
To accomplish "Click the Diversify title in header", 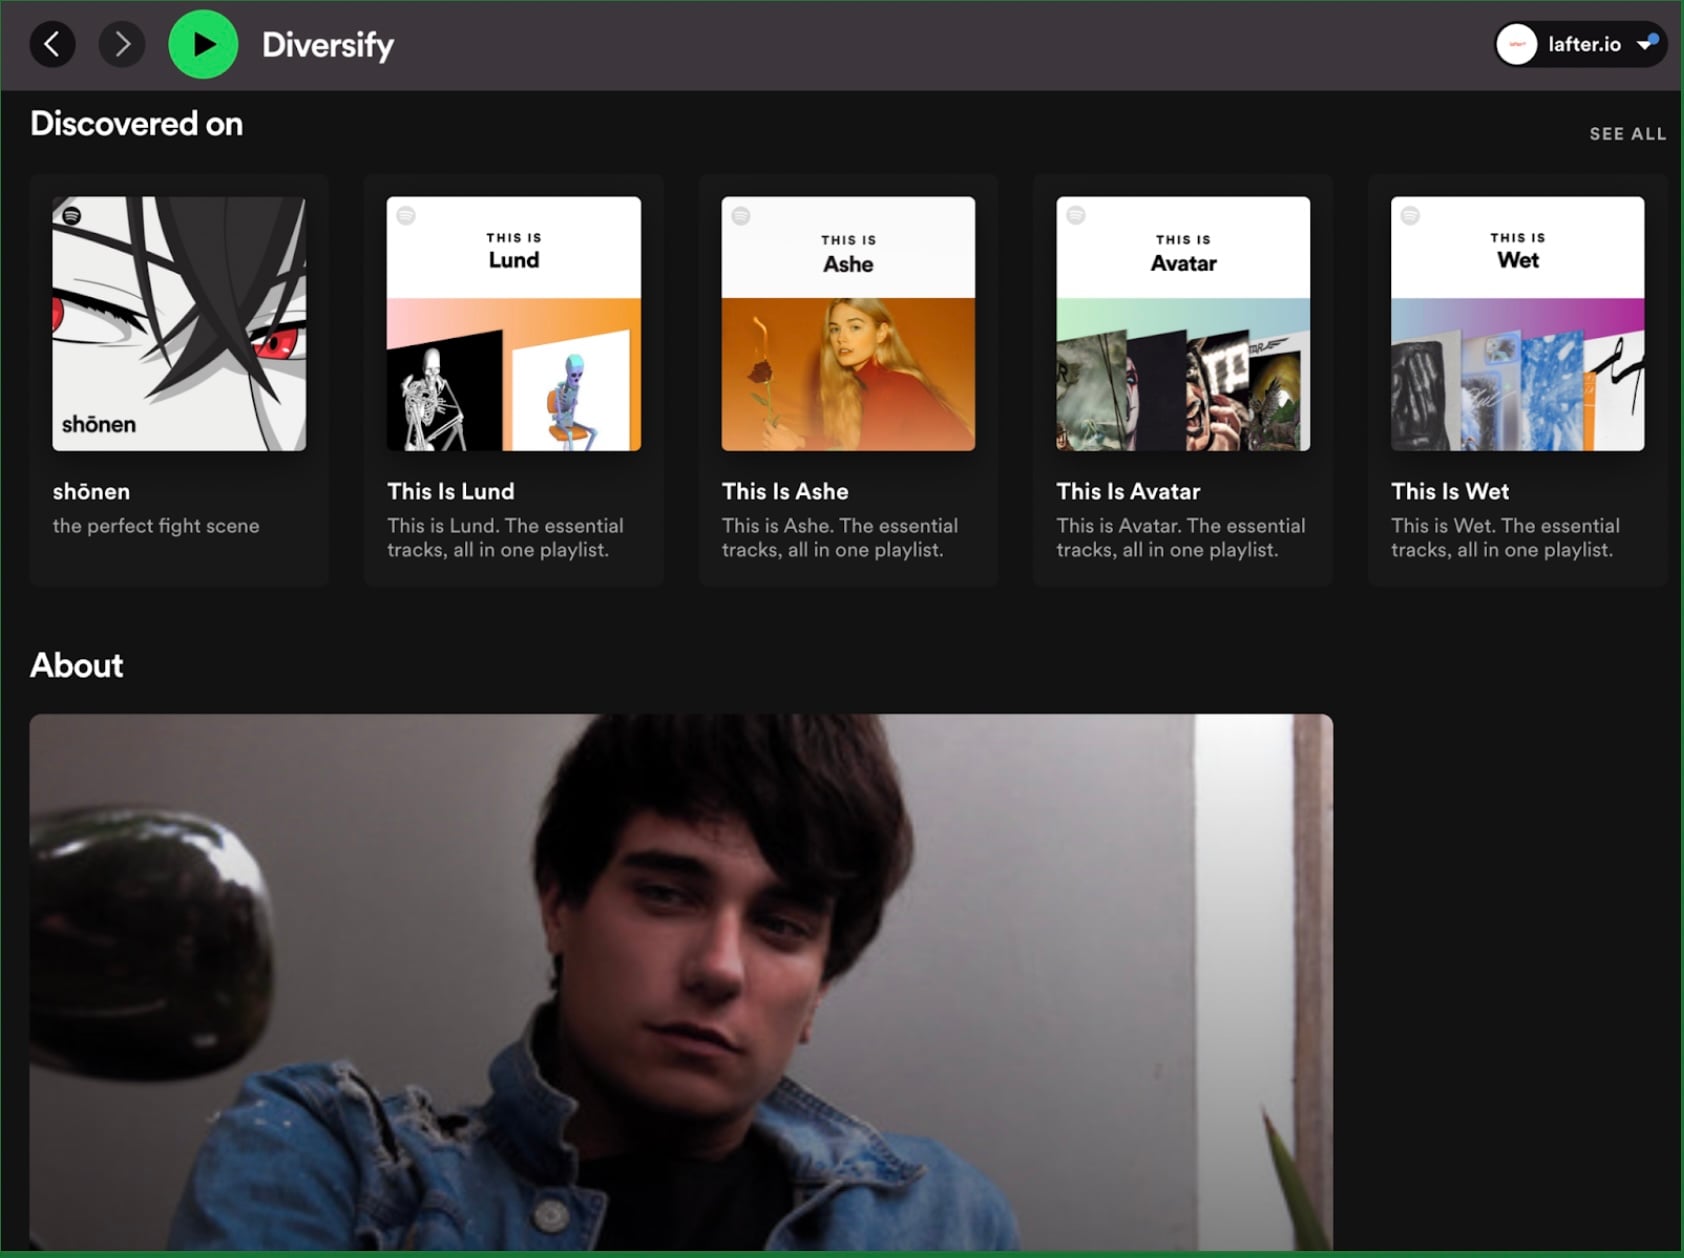I will point(327,45).
